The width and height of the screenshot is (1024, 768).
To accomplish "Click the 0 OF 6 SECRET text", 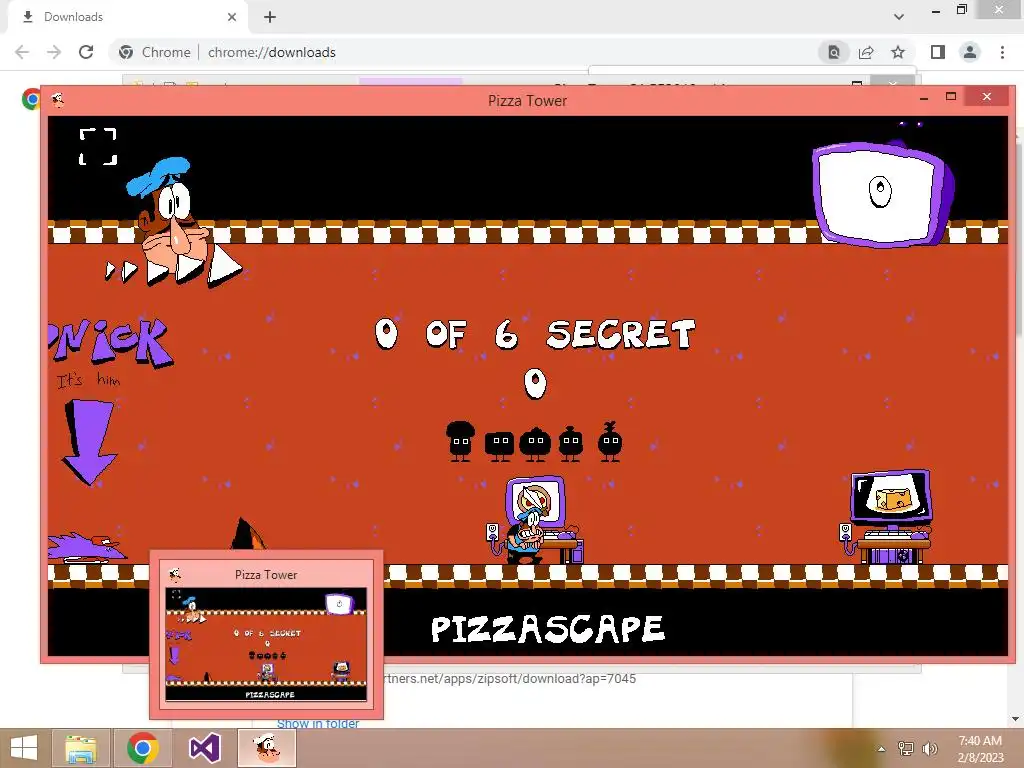I will (534, 334).
